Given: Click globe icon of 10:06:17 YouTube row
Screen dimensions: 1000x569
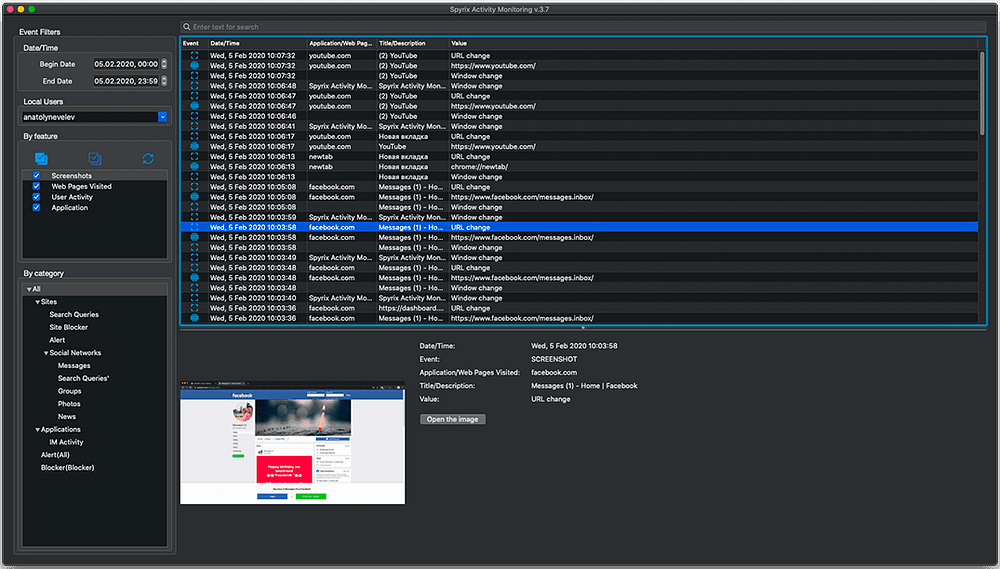Looking at the screenshot, I should pos(194,146).
